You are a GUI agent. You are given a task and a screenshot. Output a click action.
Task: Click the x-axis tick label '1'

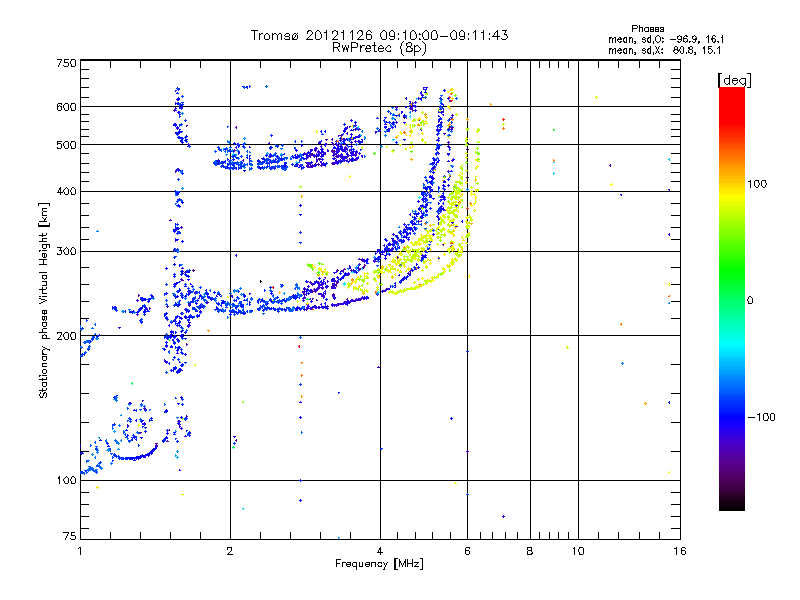coord(80,551)
